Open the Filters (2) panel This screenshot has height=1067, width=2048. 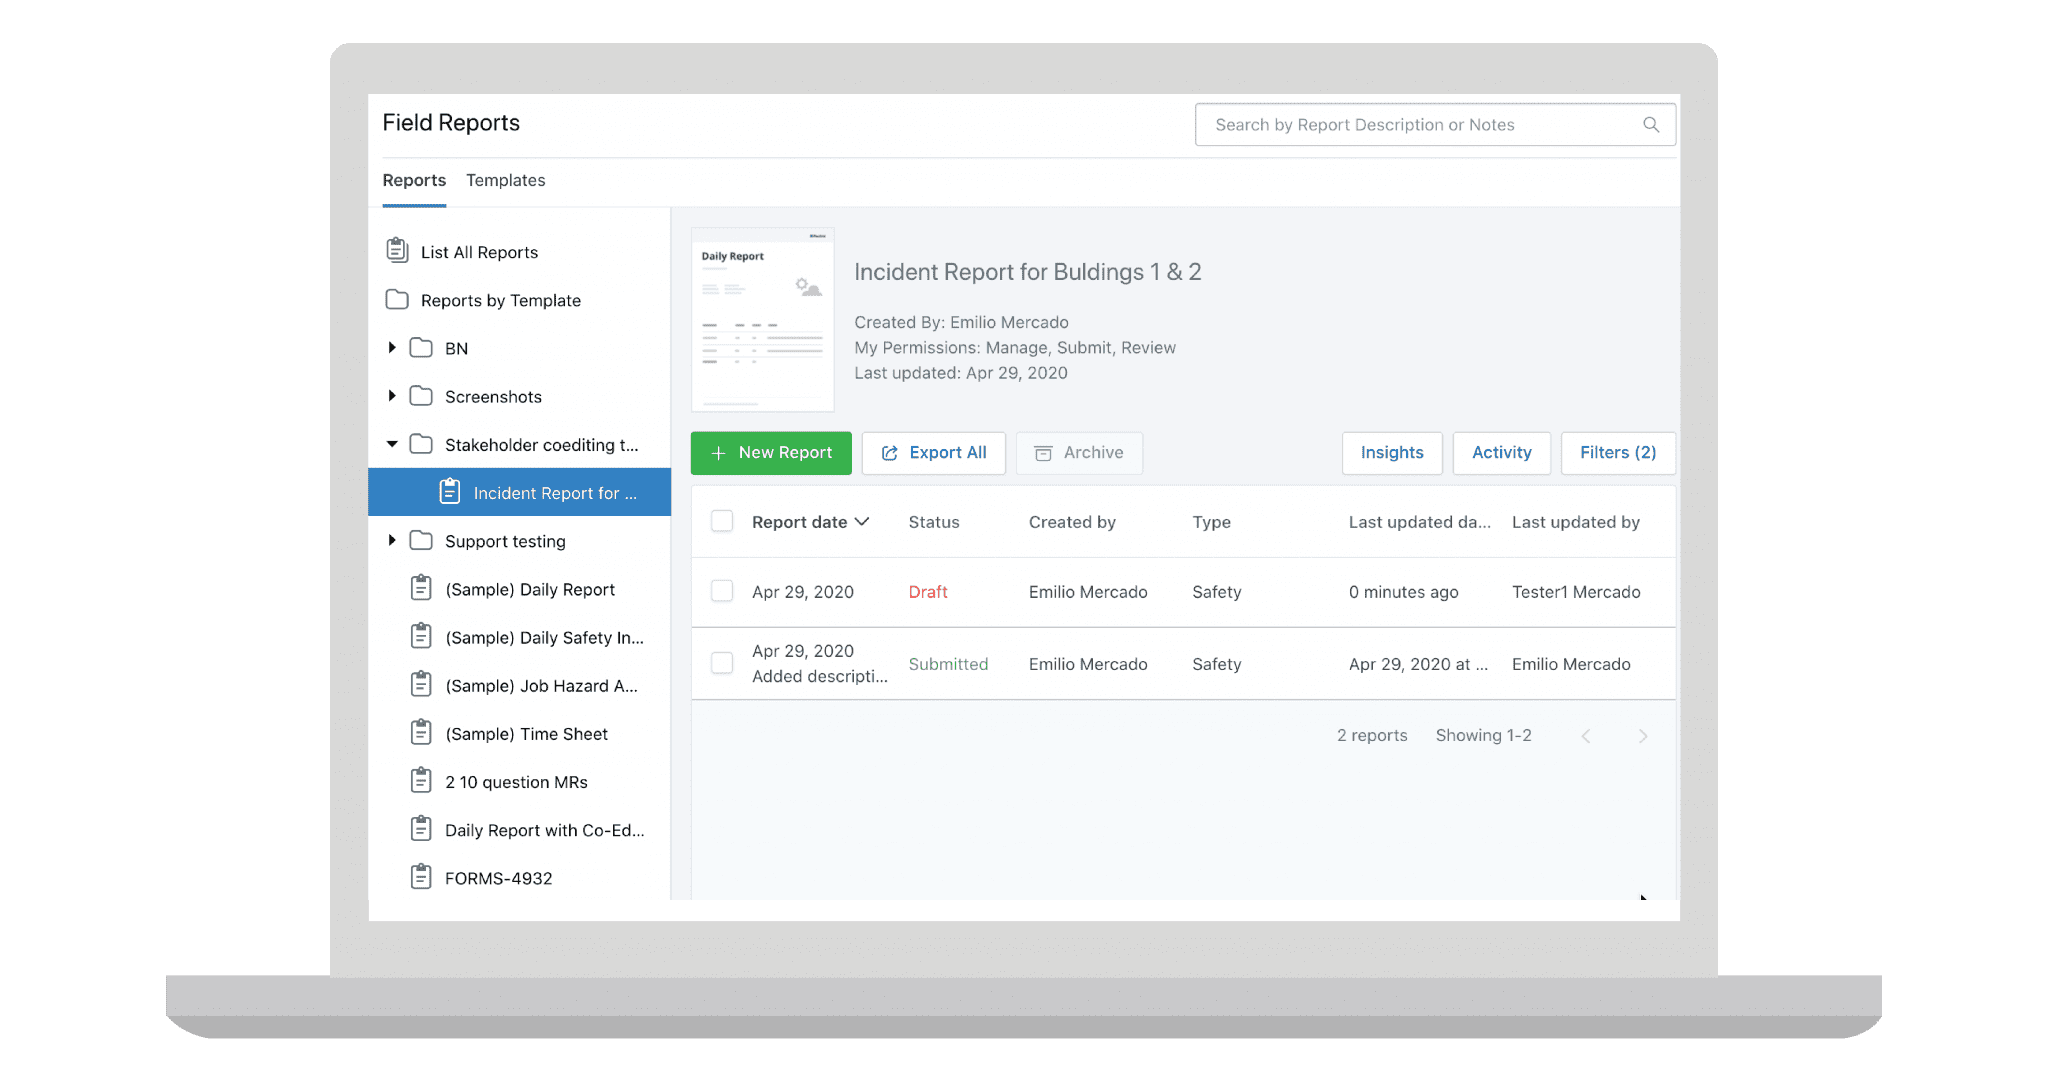[x=1618, y=453]
